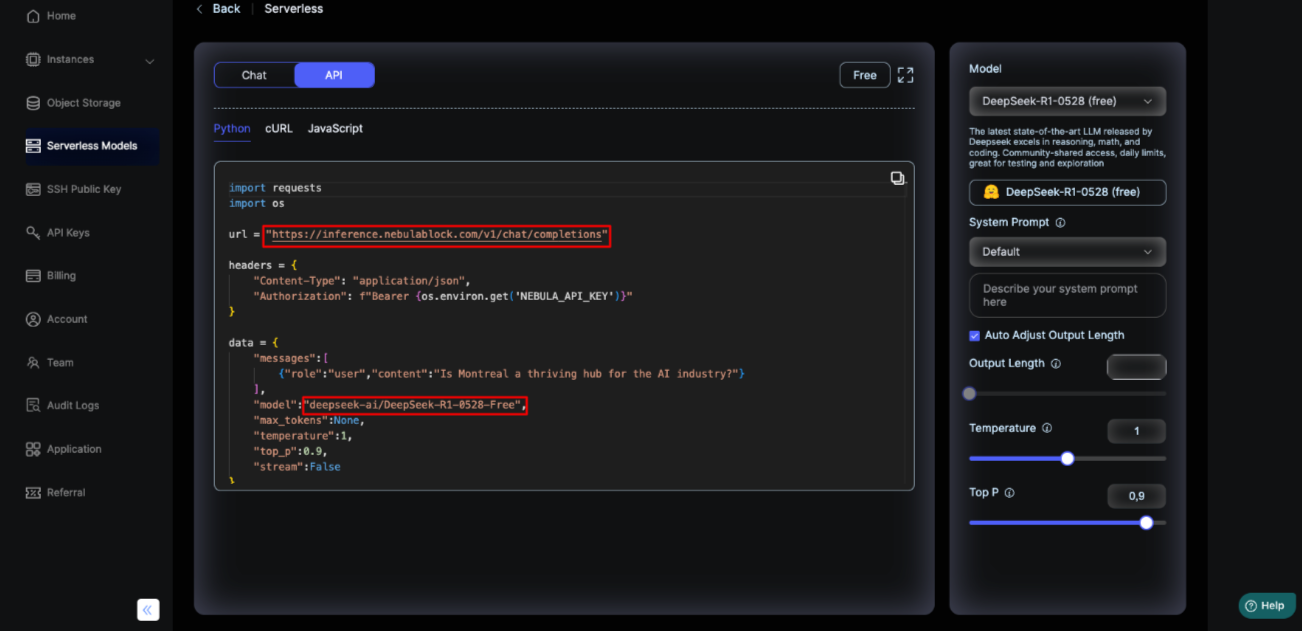Switch to Chat mode
The width and height of the screenshot is (1302, 631).
click(254, 75)
